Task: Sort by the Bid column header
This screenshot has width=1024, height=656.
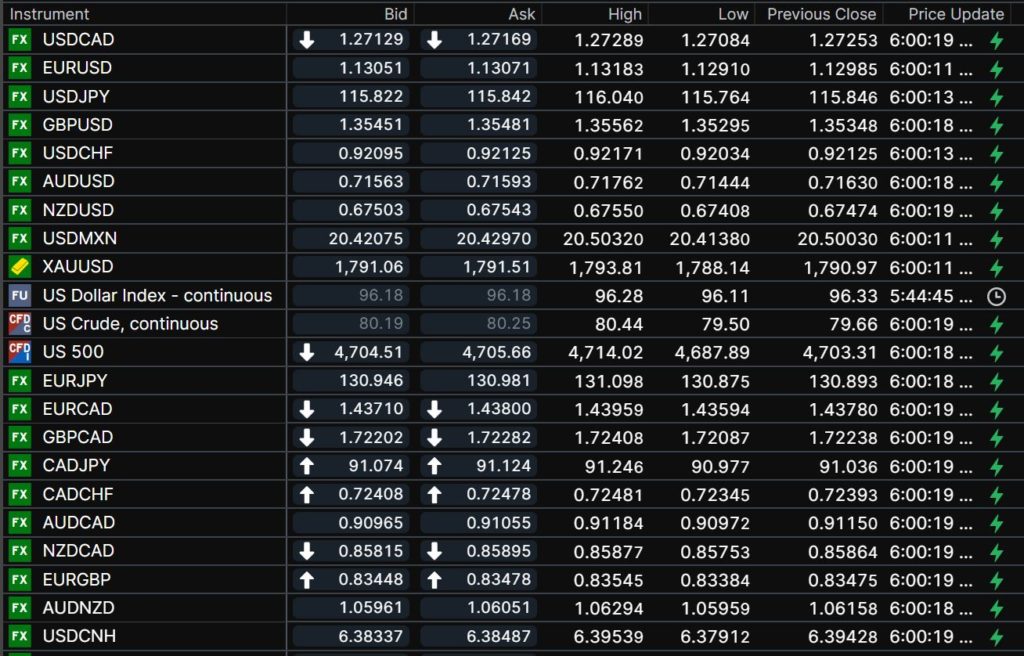Action: pyautogui.click(x=395, y=14)
